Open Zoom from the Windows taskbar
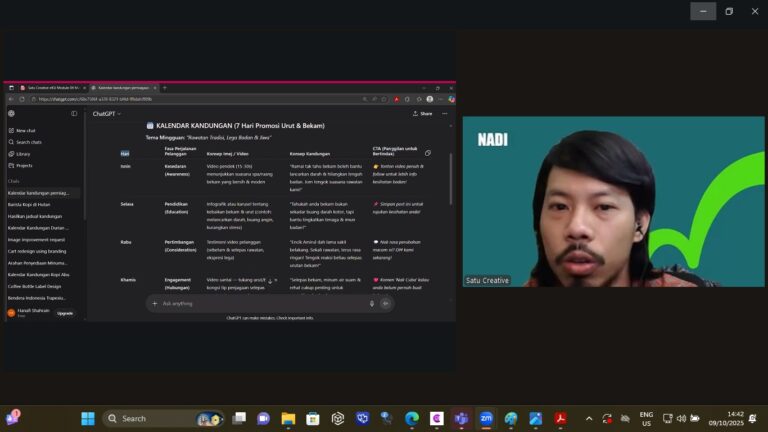 (486, 418)
